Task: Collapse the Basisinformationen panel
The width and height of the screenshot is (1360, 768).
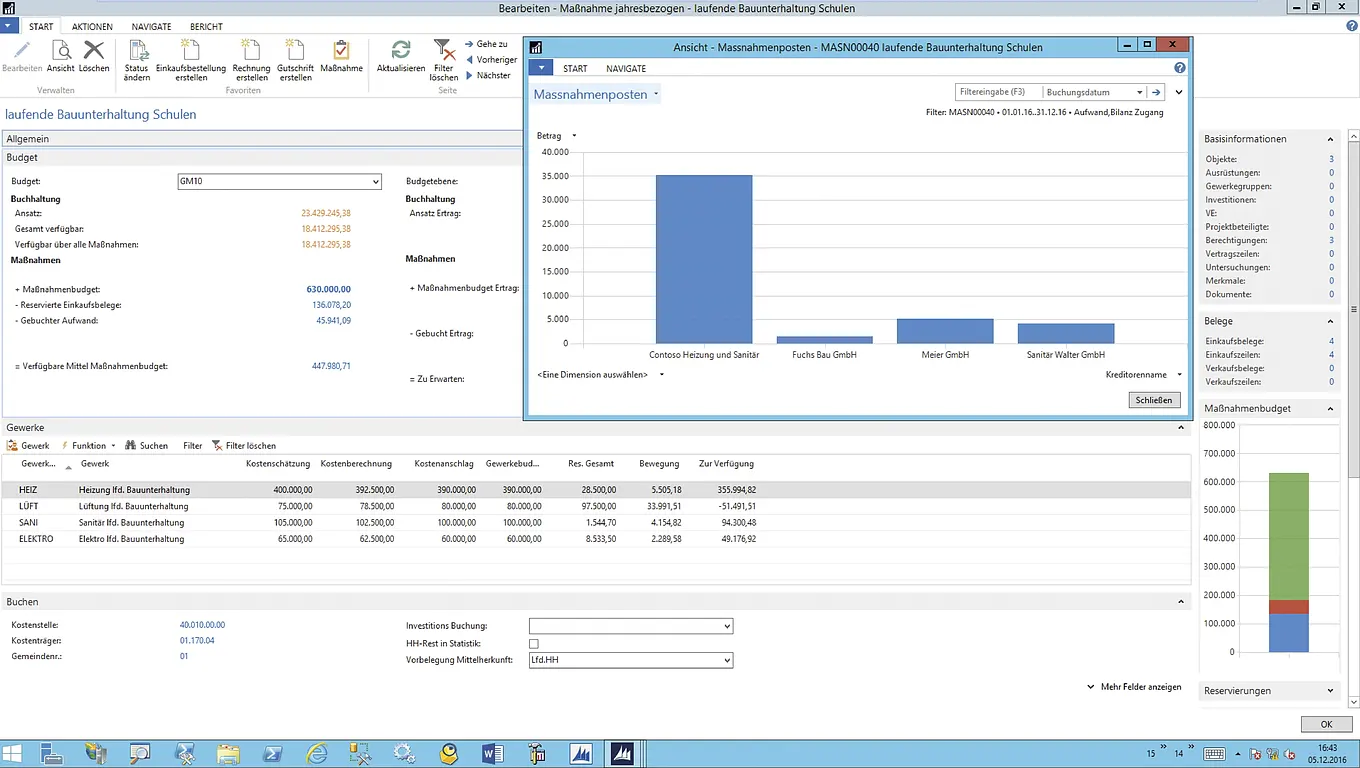Action: (1330, 139)
